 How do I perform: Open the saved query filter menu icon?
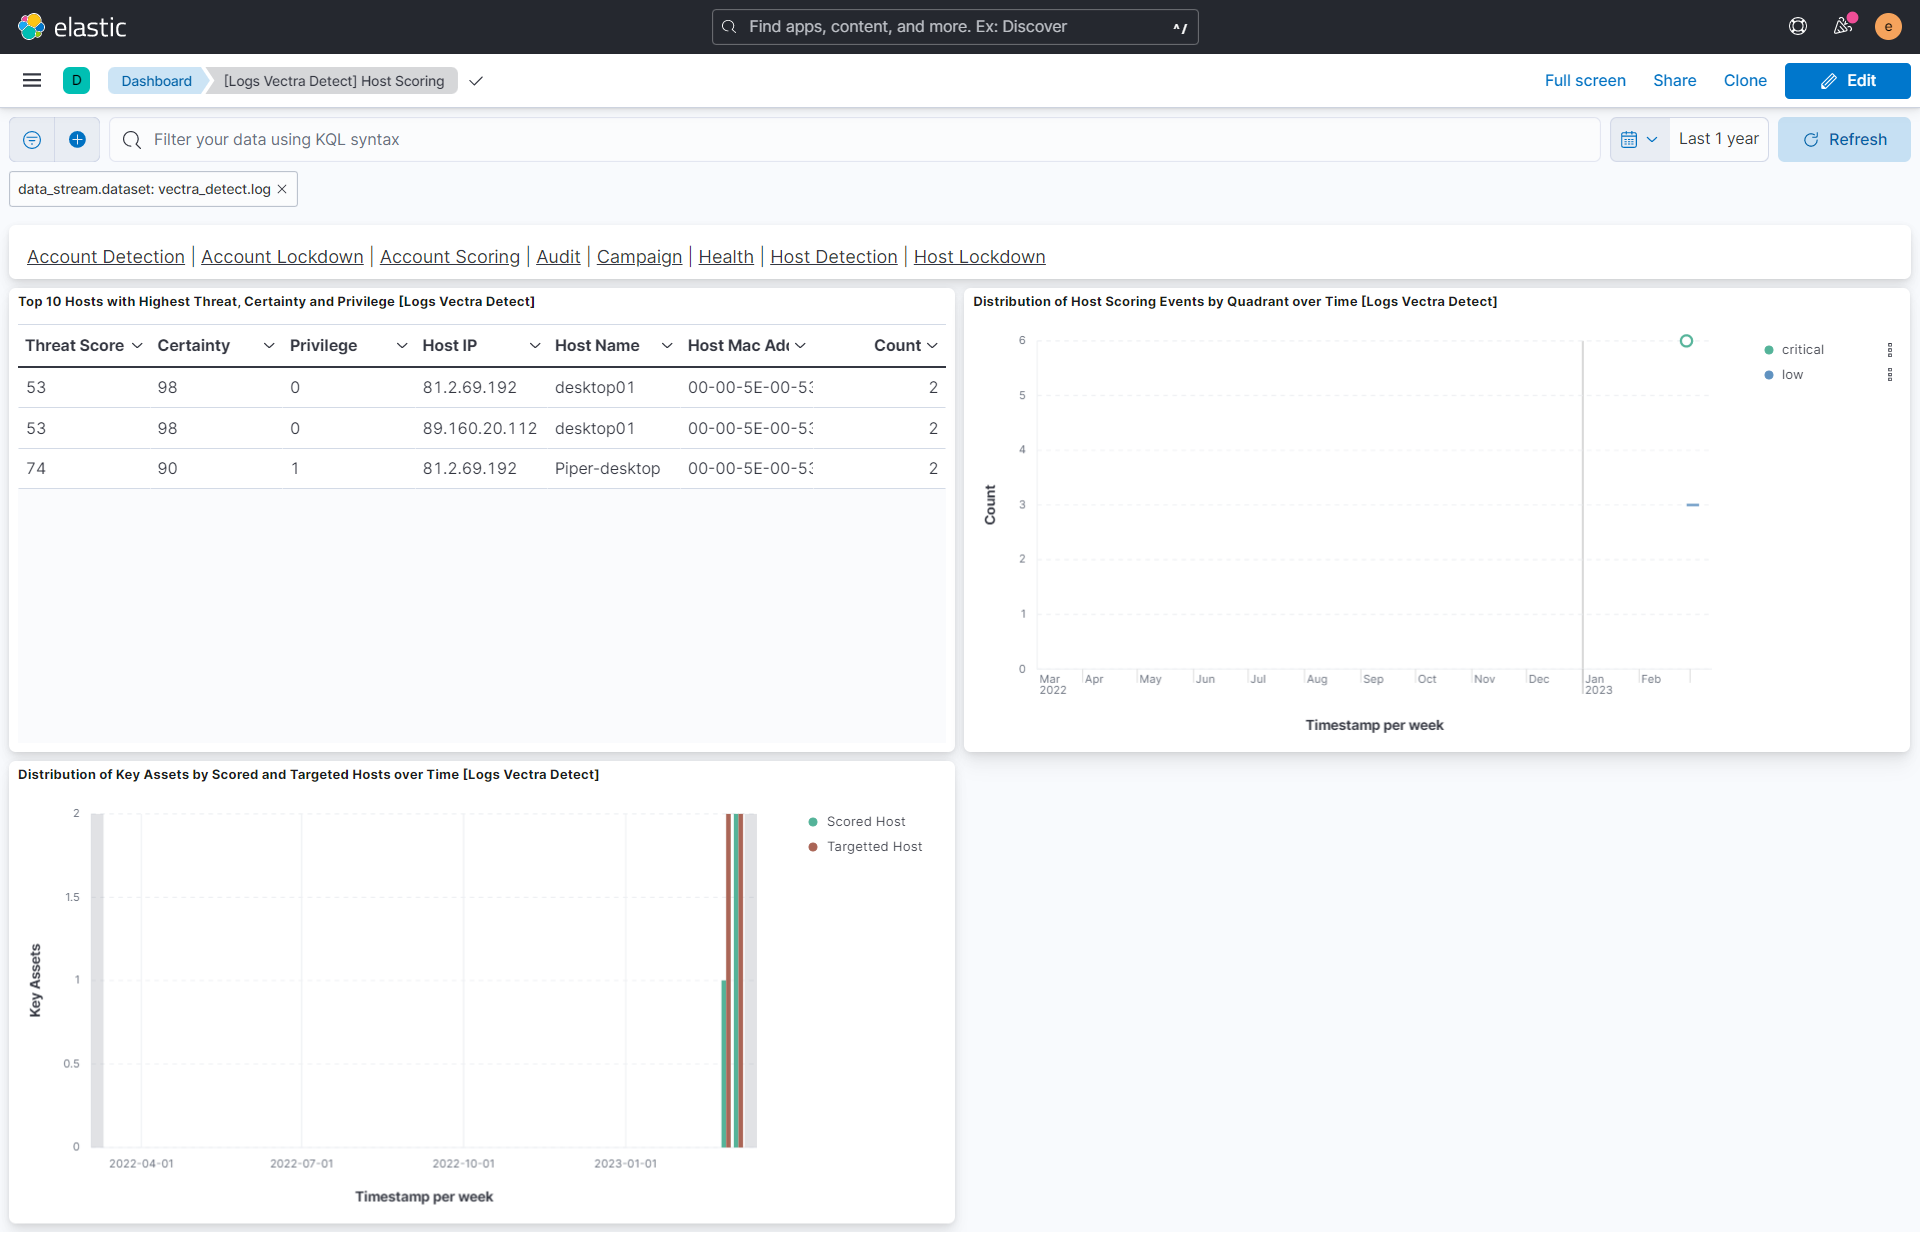(32, 140)
